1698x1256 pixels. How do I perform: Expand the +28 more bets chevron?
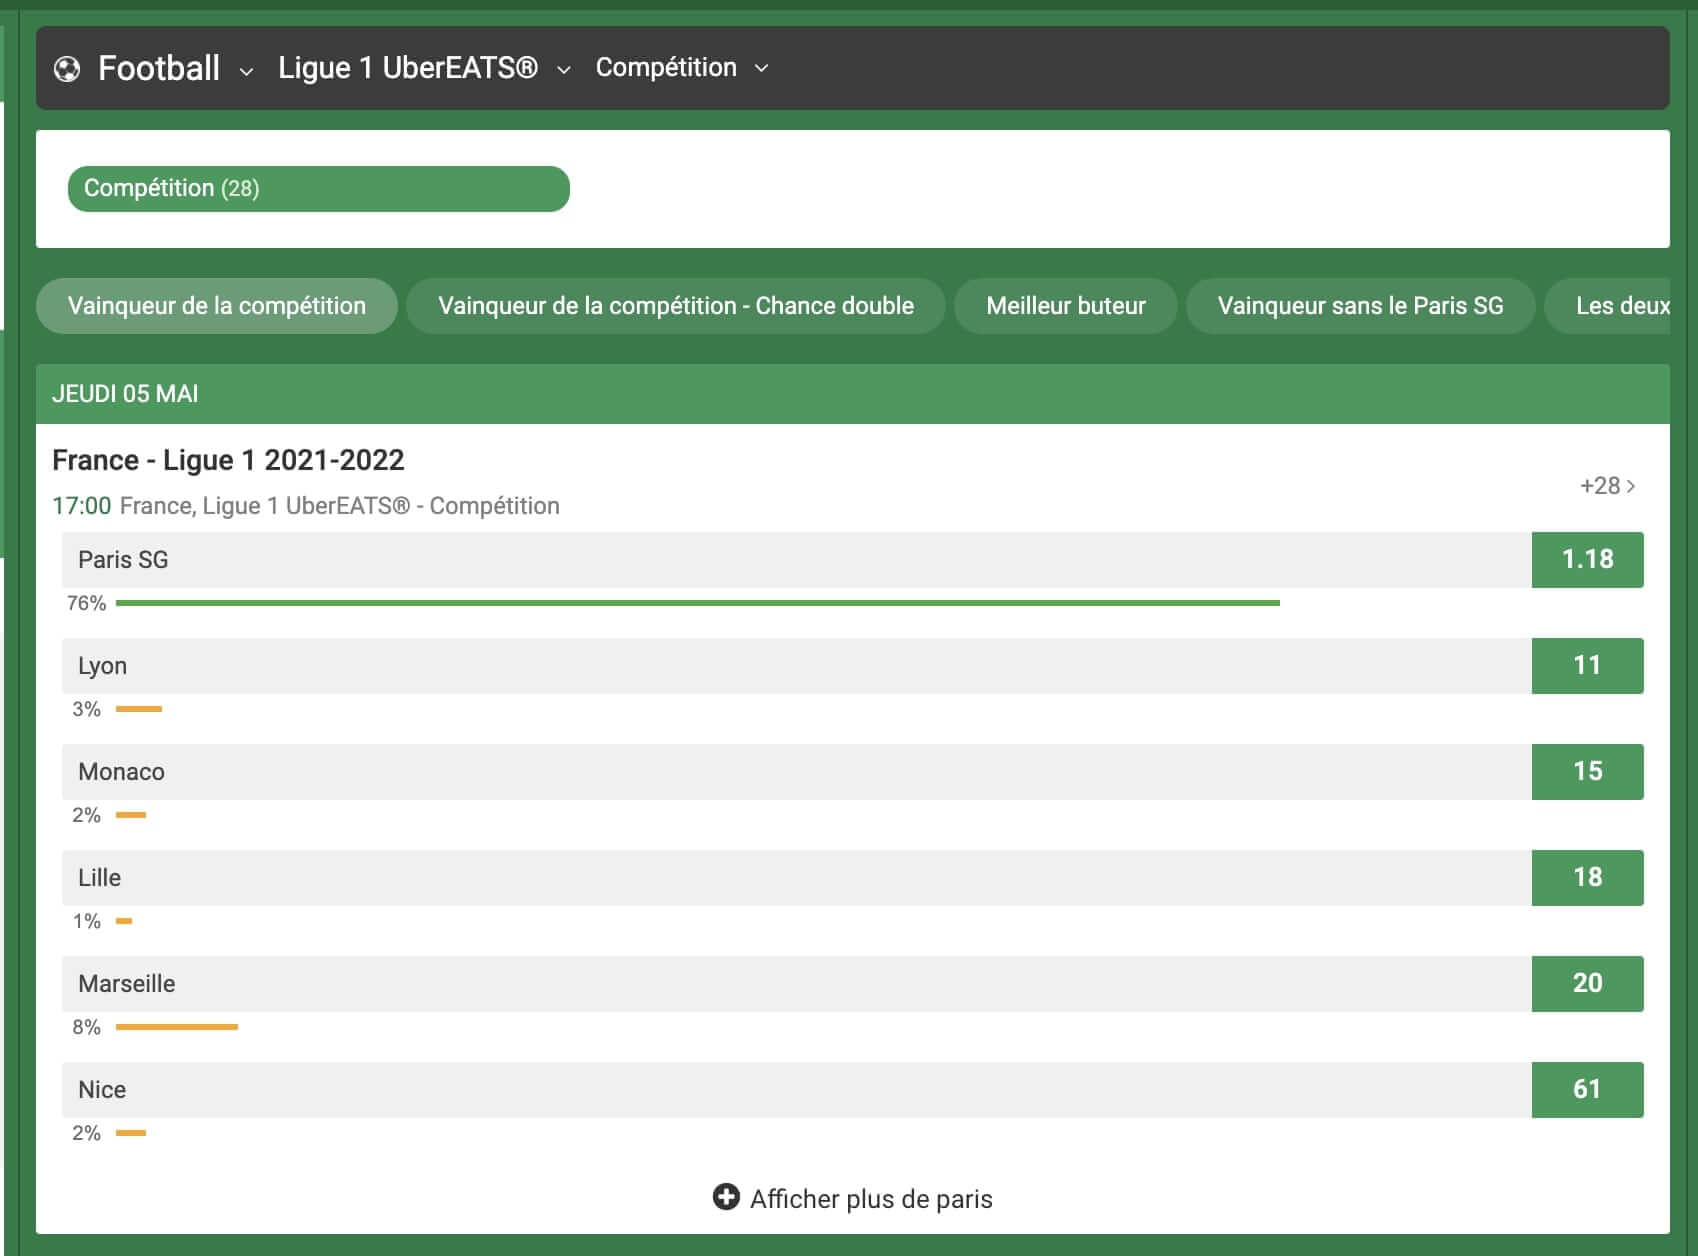[x=1607, y=486]
